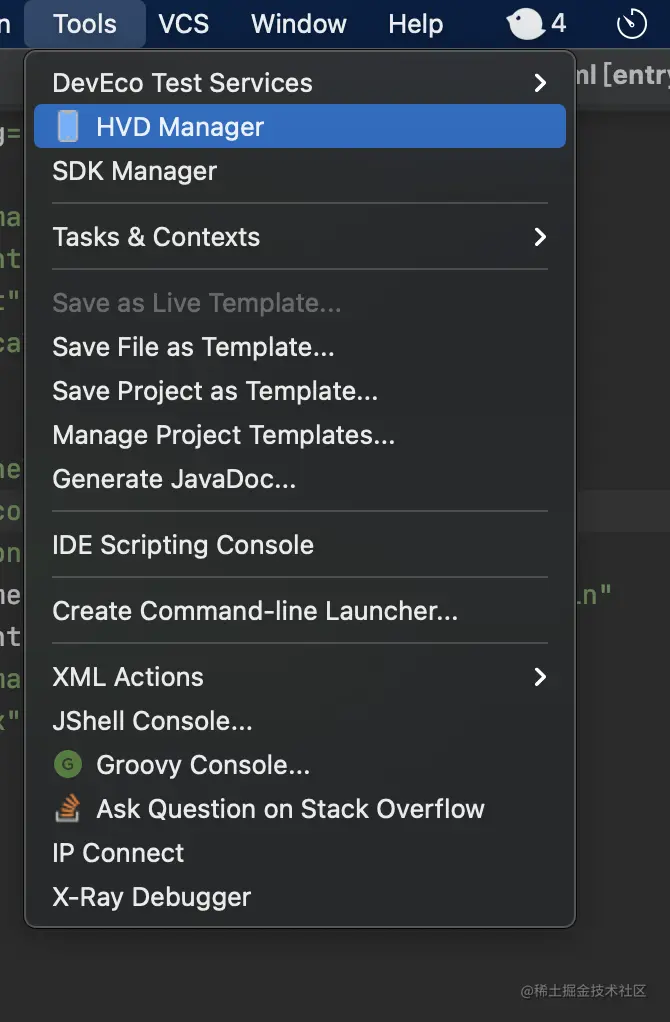Choose Generate JavaDoc
The height and width of the screenshot is (1022, 670).
click(x=174, y=479)
